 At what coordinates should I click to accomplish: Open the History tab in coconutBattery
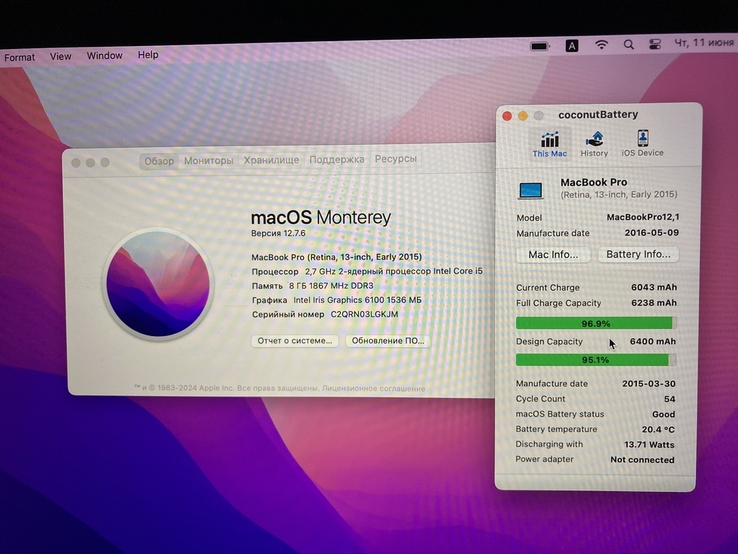click(594, 144)
